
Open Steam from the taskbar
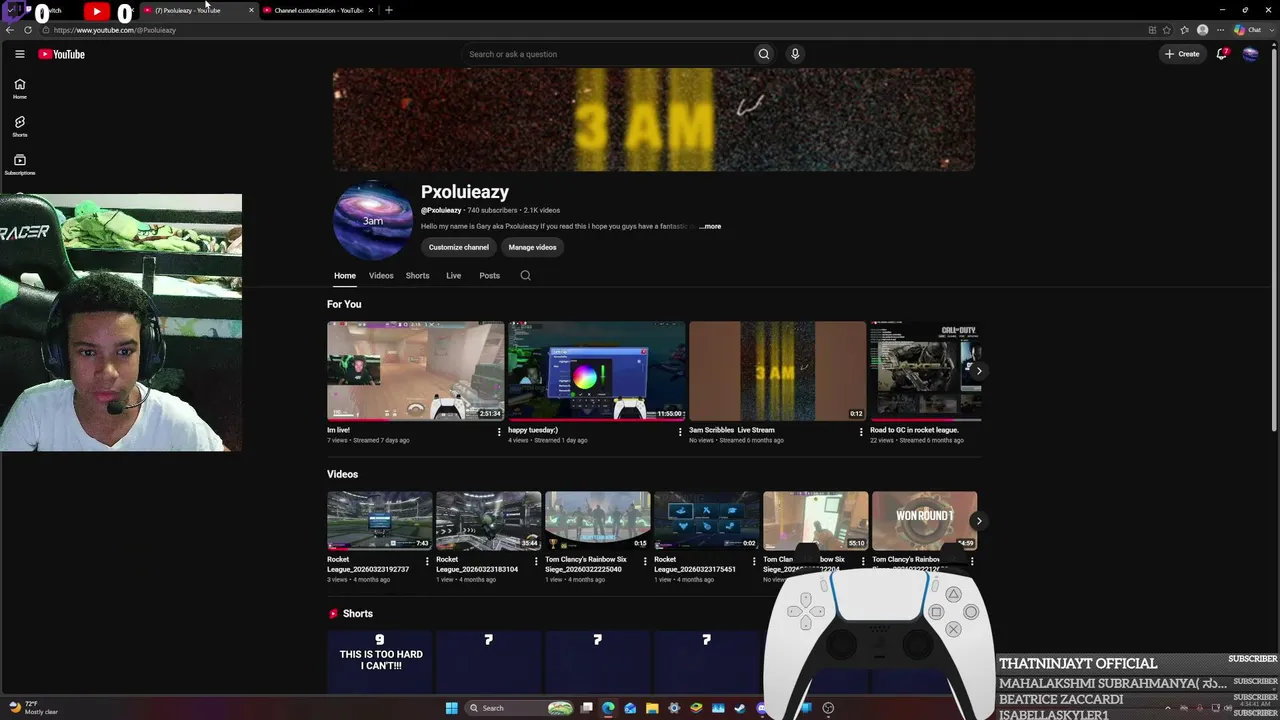coord(740,708)
